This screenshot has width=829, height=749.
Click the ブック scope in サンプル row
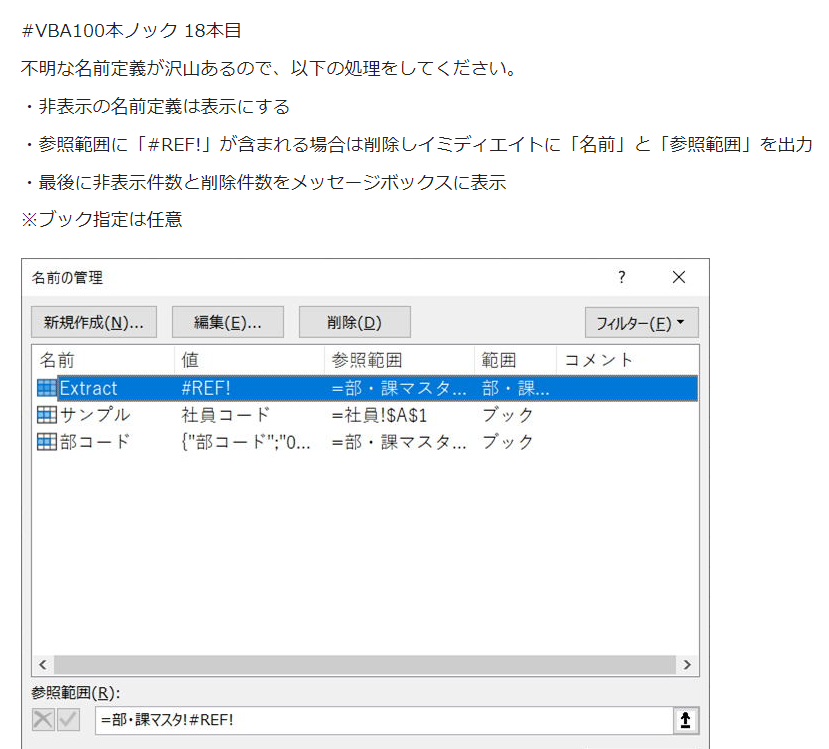point(507,415)
